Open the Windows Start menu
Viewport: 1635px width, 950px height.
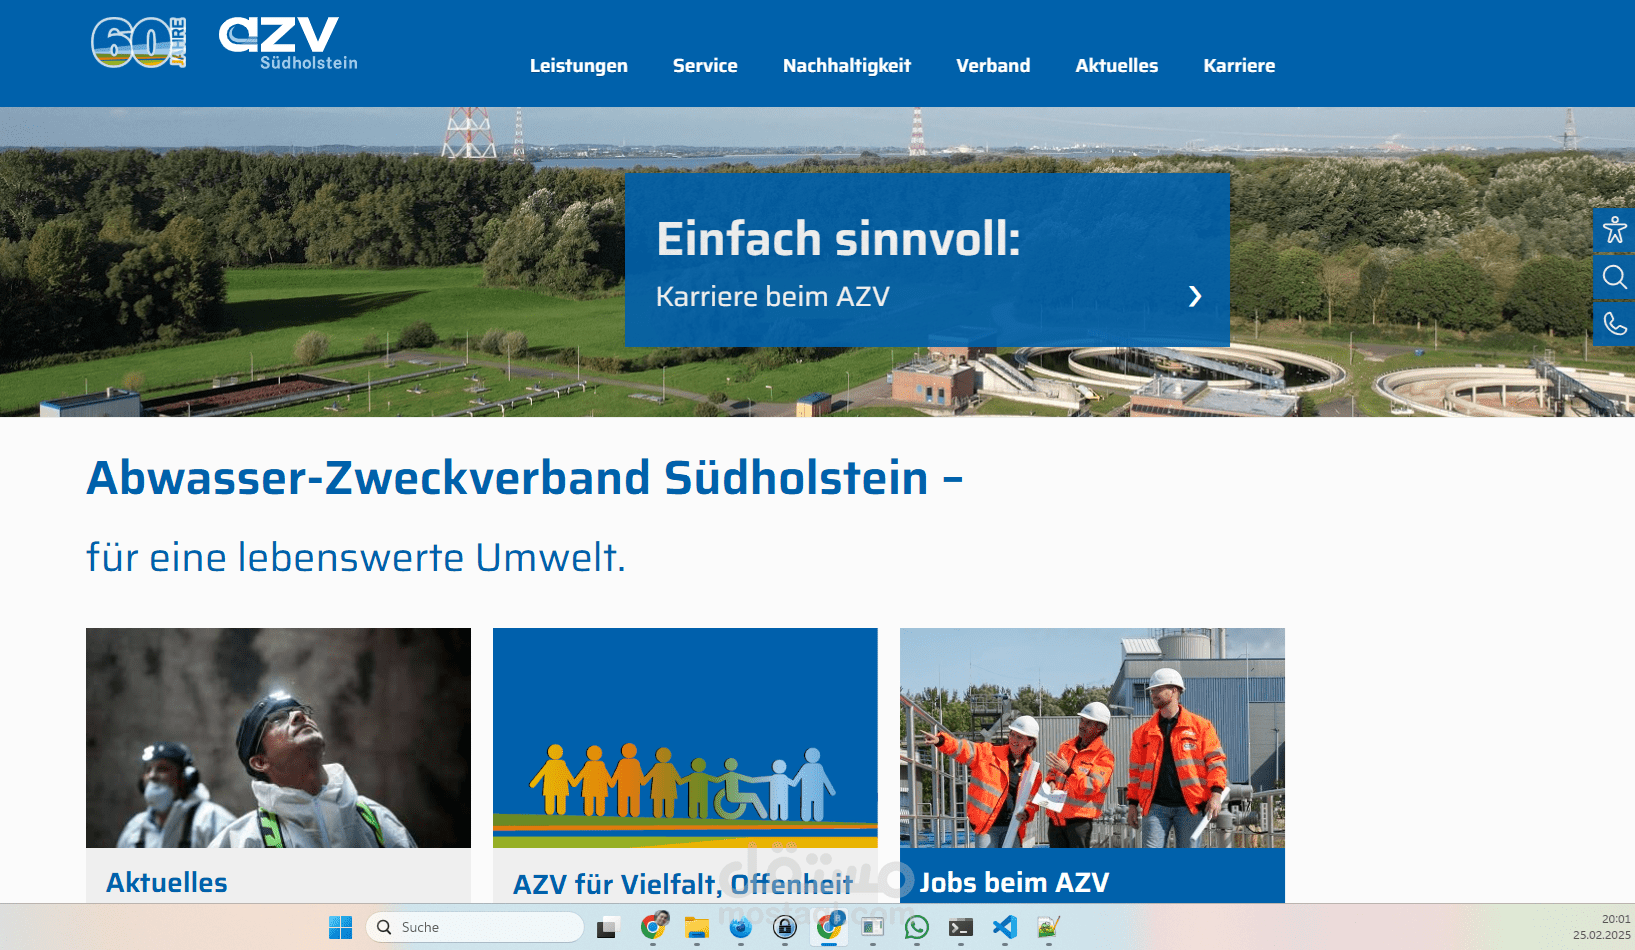tap(340, 927)
